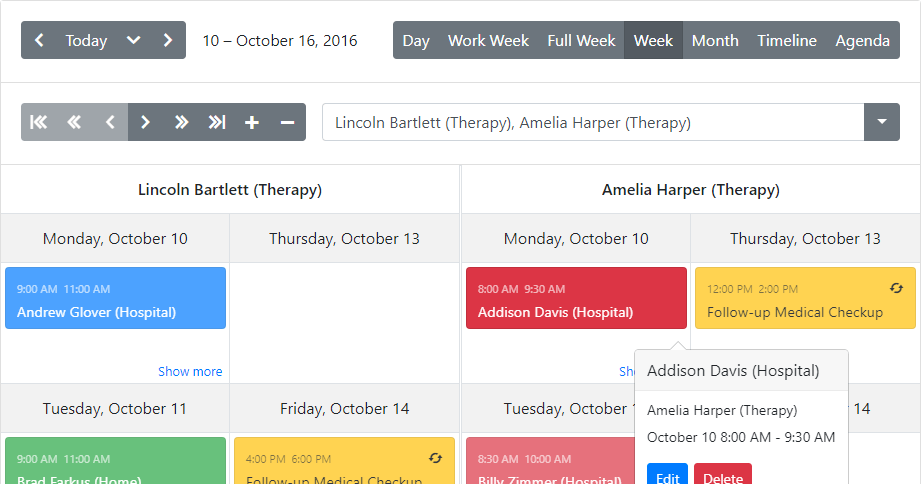Show more appointments for Monday, Lincoln Bartlett
The width and height of the screenshot is (921, 484).
[190, 372]
